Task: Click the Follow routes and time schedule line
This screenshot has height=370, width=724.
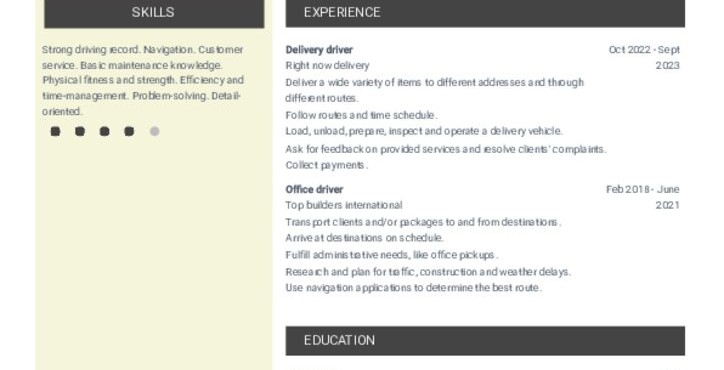Action: click(361, 115)
